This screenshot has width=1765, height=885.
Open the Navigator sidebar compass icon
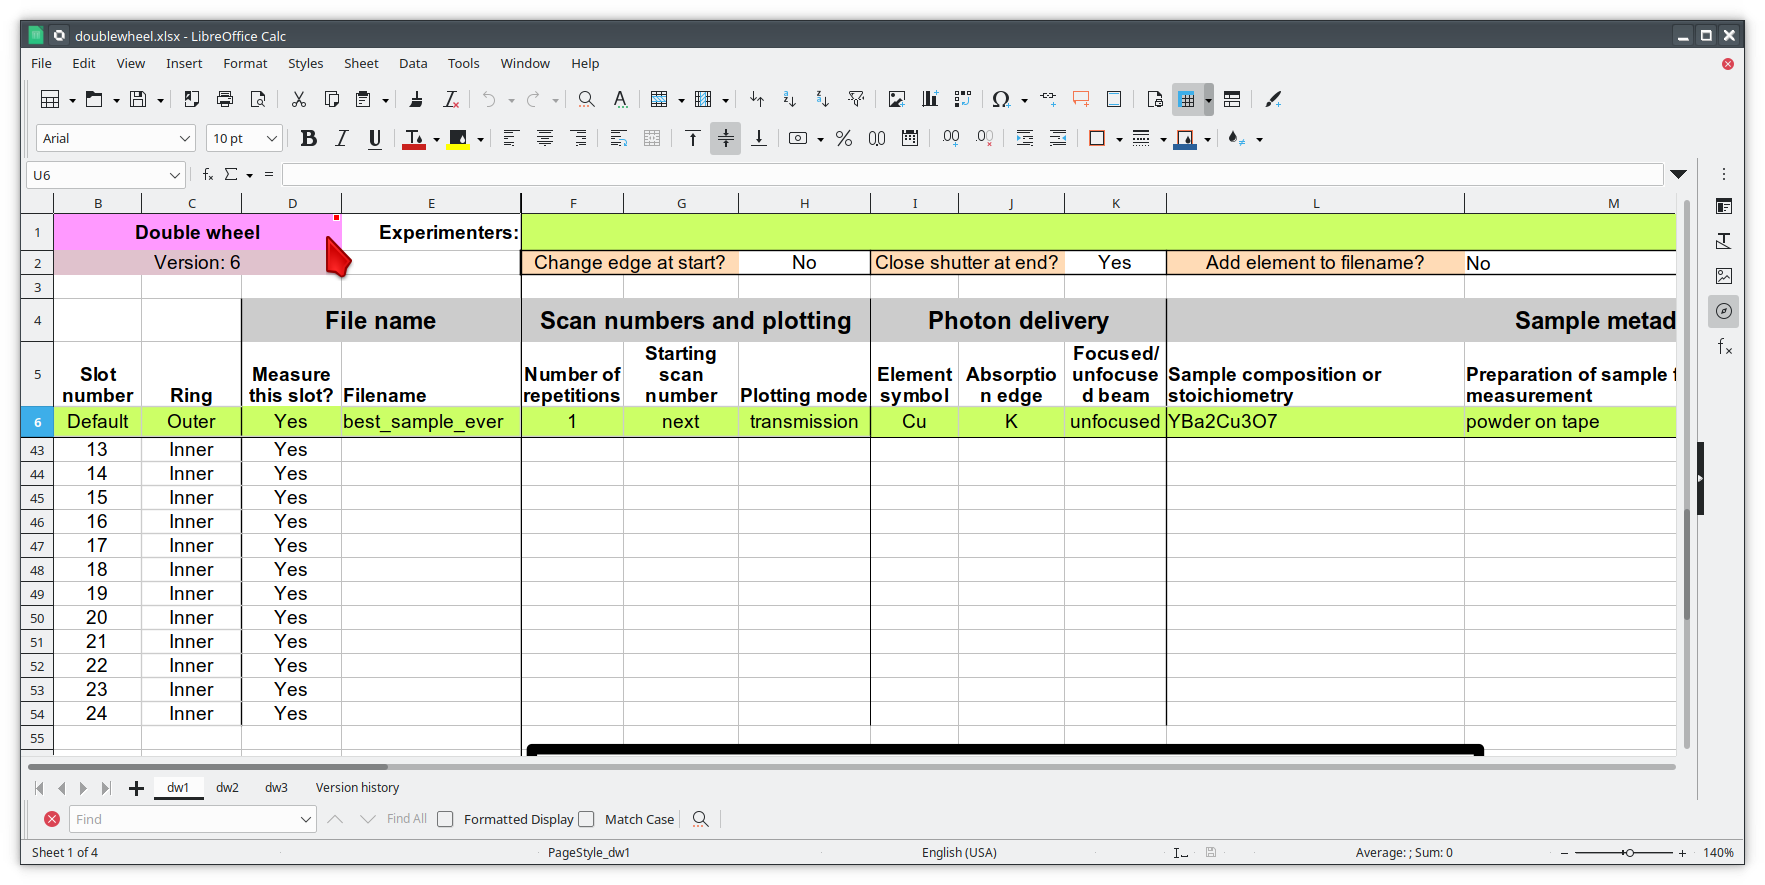(1724, 311)
